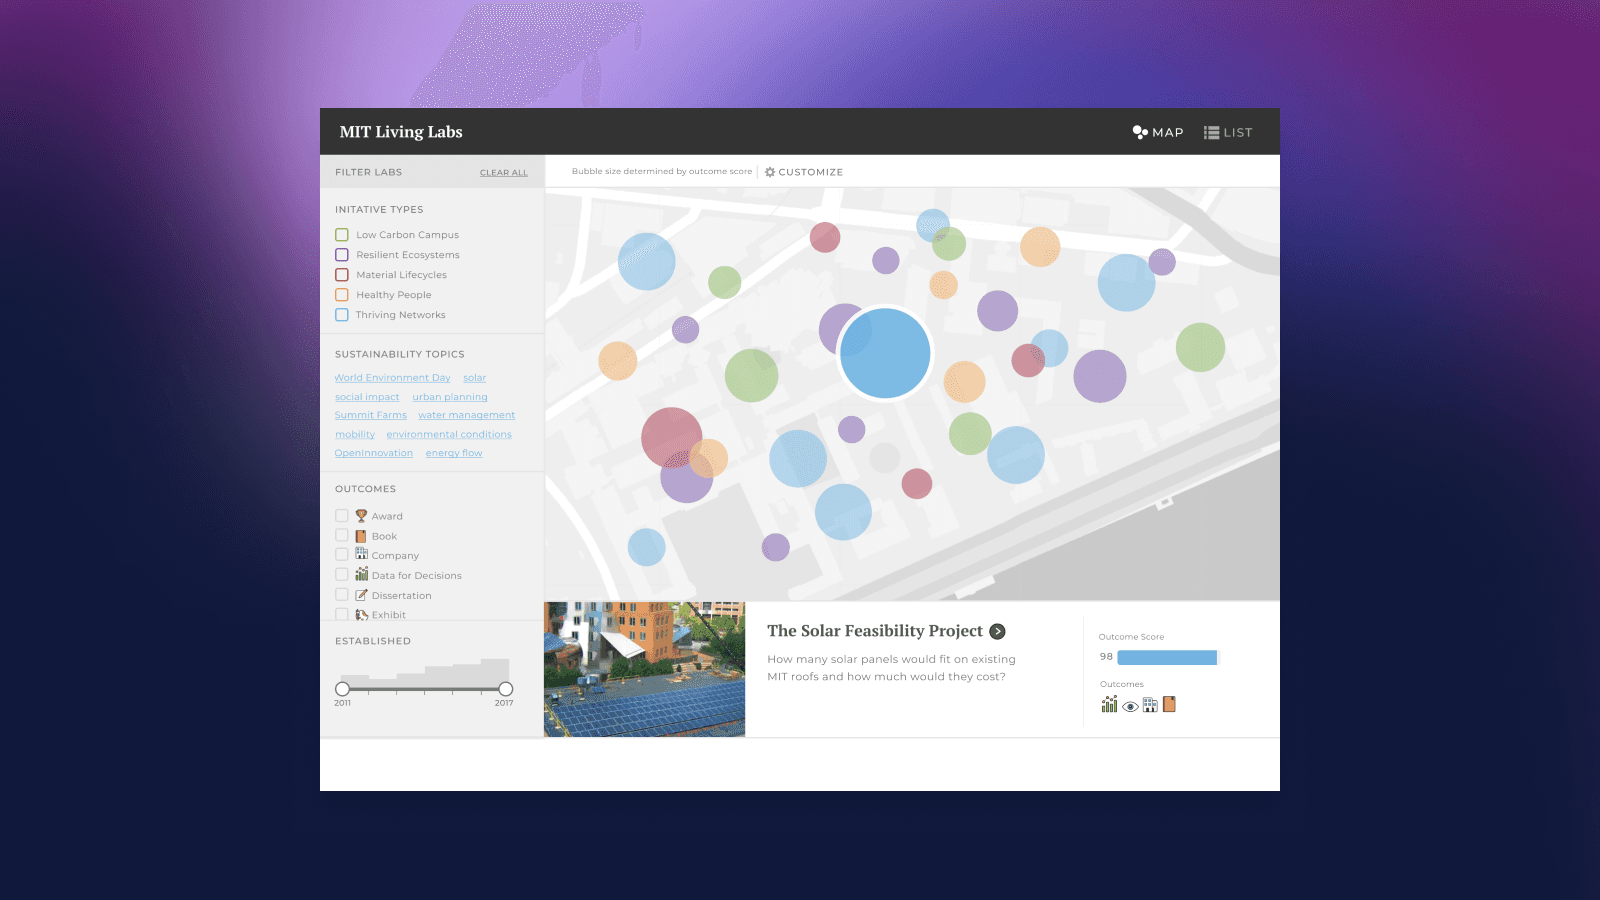Toggle the Company outcome checkbox
The height and width of the screenshot is (900, 1600).
point(342,554)
